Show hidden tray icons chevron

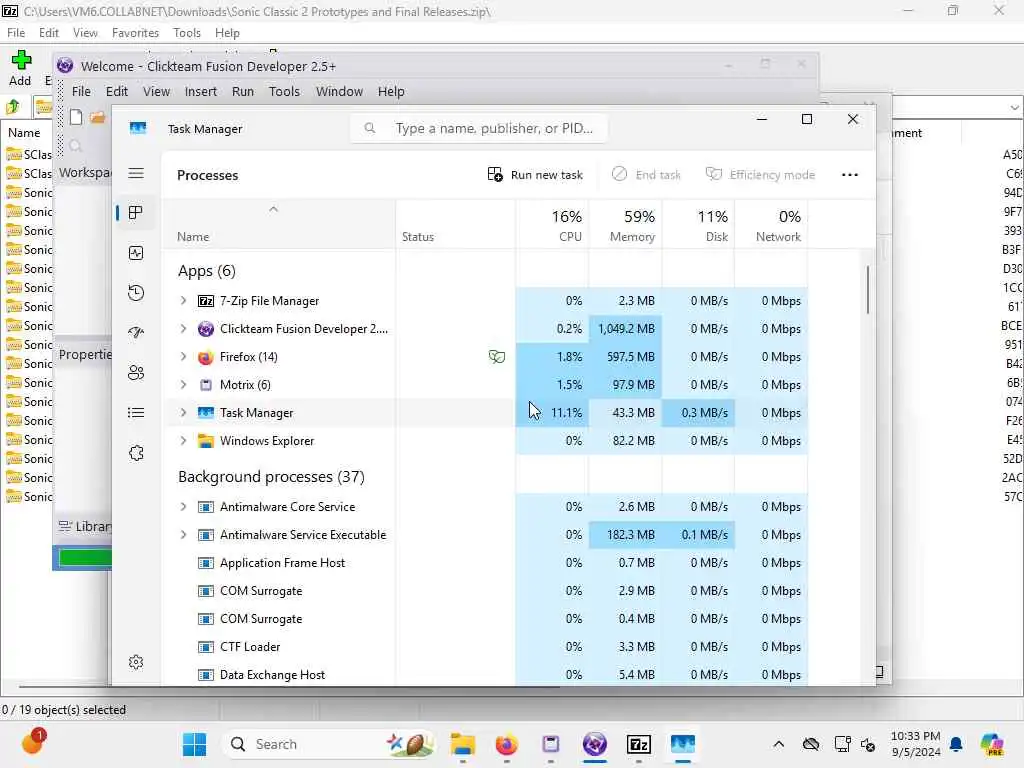(x=778, y=744)
